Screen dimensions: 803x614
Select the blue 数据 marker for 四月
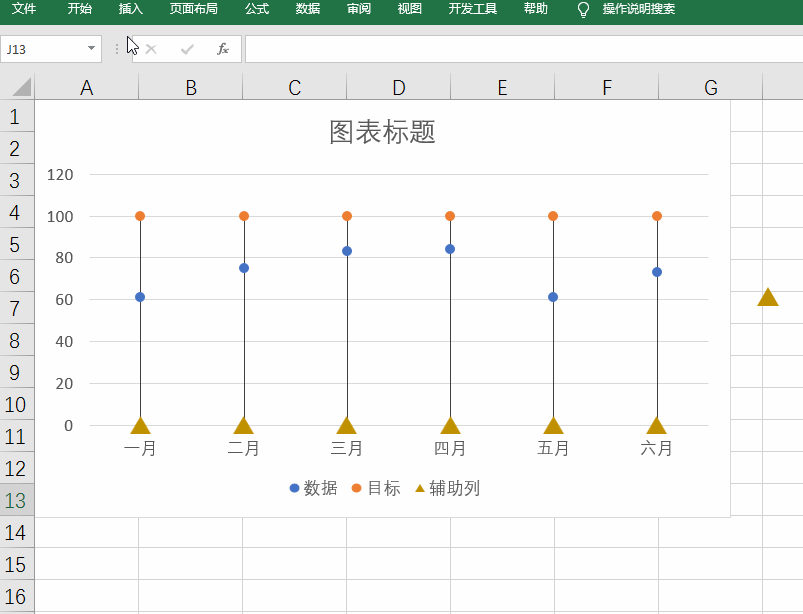[x=450, y=249]
